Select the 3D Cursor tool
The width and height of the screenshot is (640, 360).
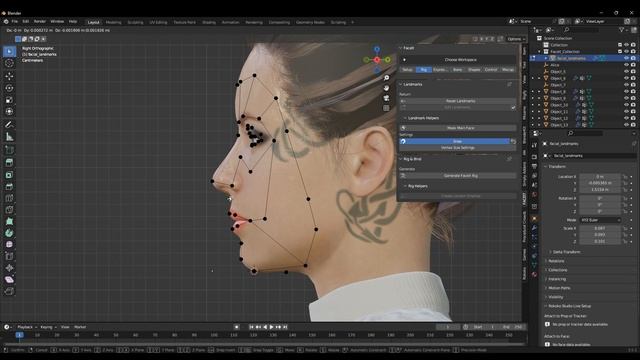pyautogui.click(x=9, y=63)
